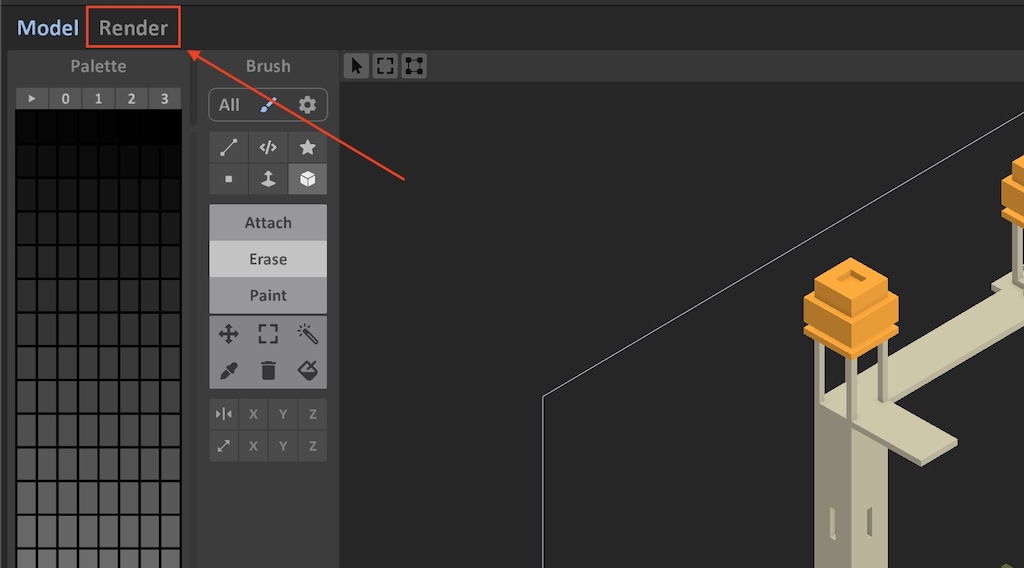Click the mirror mode icon

point(223,414)
